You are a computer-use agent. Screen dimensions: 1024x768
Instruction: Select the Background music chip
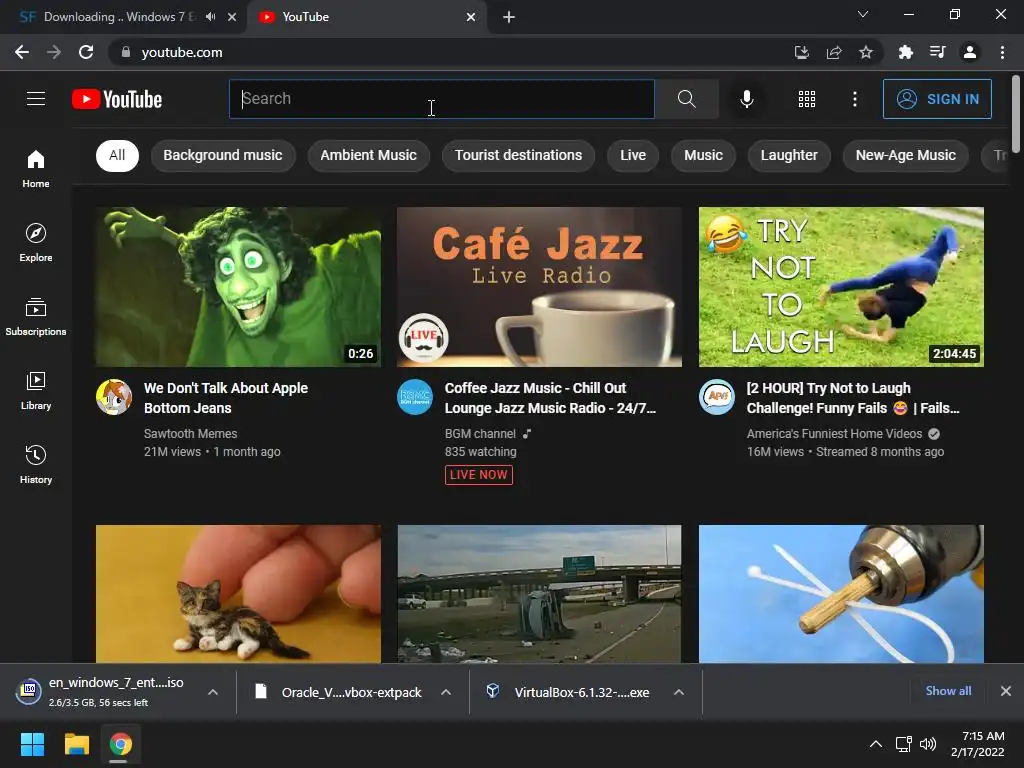pyautogui.click(x=223, y=155)
